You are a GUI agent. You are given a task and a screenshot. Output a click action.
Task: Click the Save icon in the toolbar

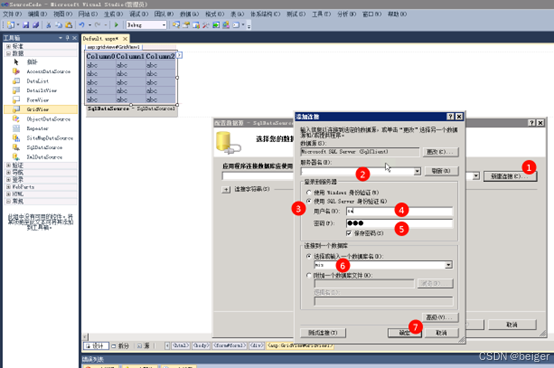26,25
